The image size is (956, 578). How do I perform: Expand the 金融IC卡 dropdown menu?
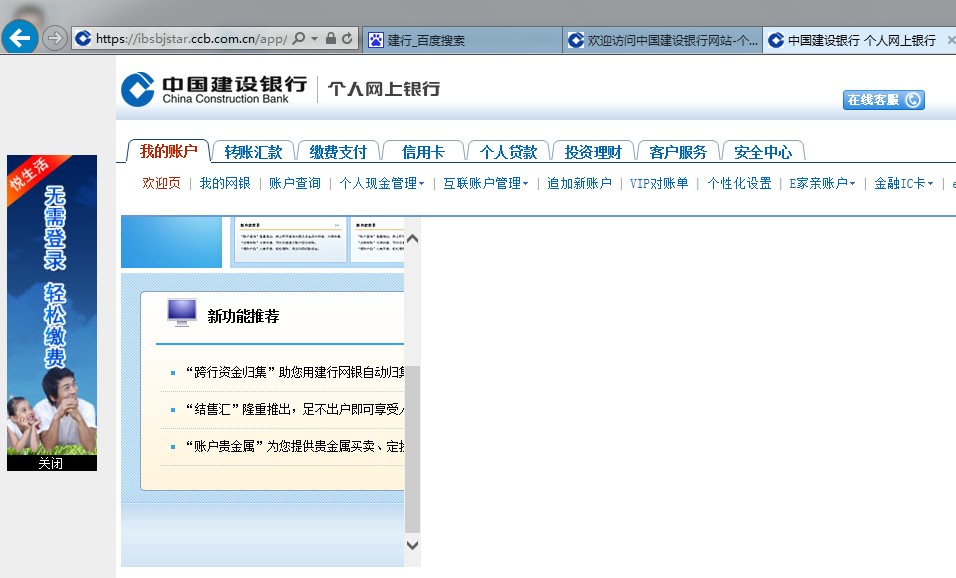pyautogui.click(x=904, y=184)
